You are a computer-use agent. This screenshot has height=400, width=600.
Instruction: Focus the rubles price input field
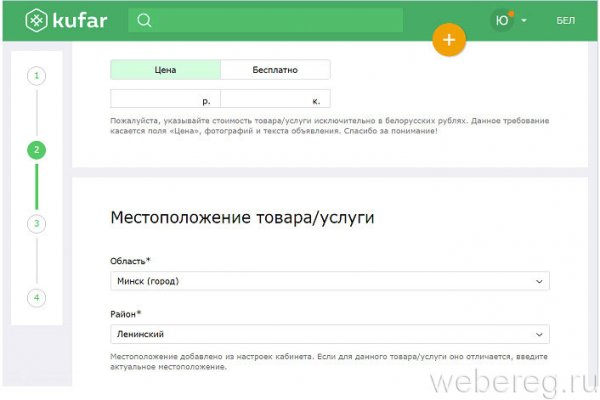point(160,100)
